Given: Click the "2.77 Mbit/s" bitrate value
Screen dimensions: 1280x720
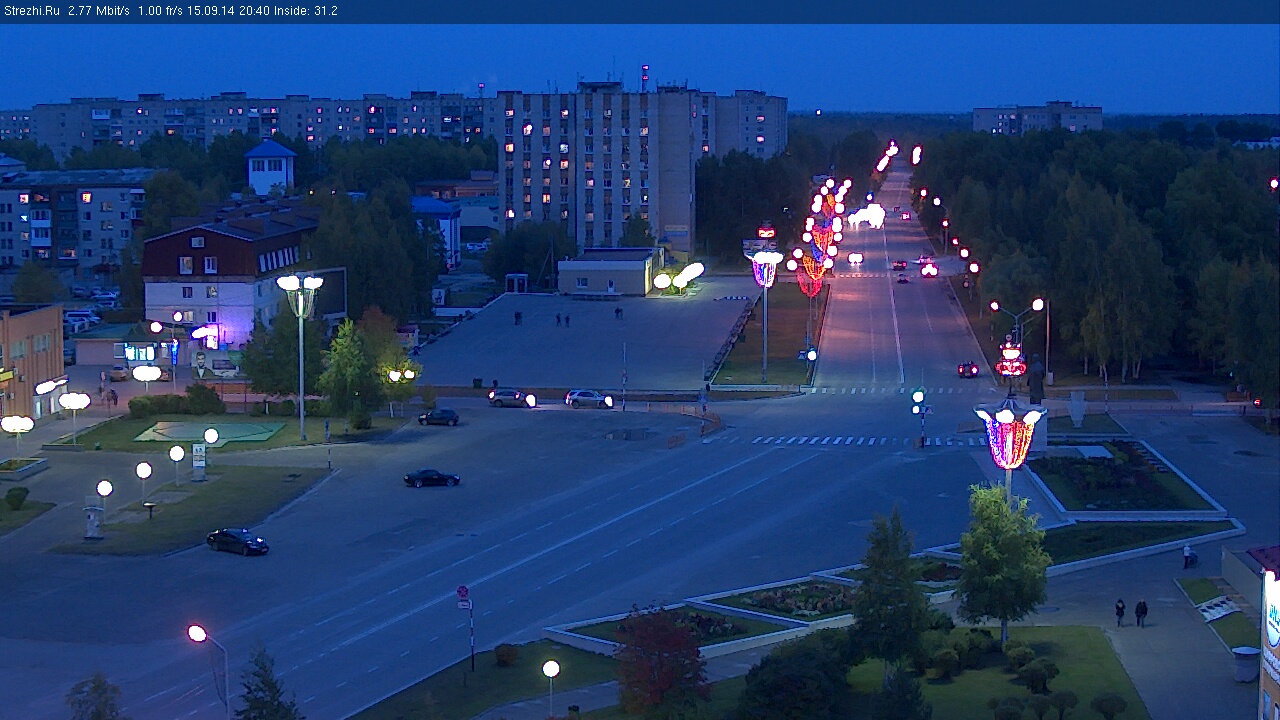Looking at the screenshot, I should point(99,11).
